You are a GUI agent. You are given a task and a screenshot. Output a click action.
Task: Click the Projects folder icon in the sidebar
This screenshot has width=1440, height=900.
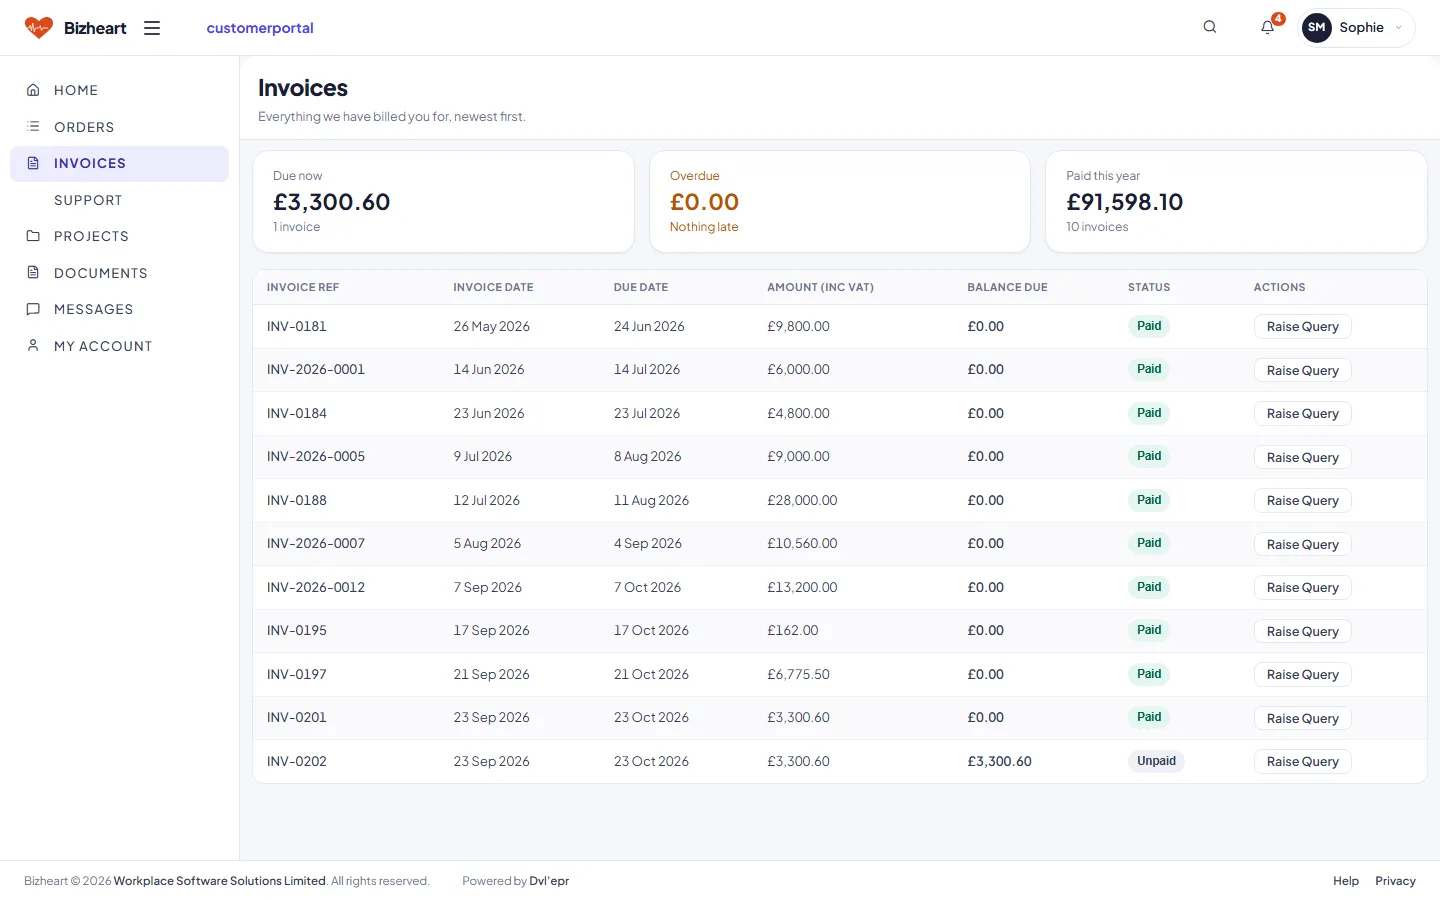click(33, 236)
